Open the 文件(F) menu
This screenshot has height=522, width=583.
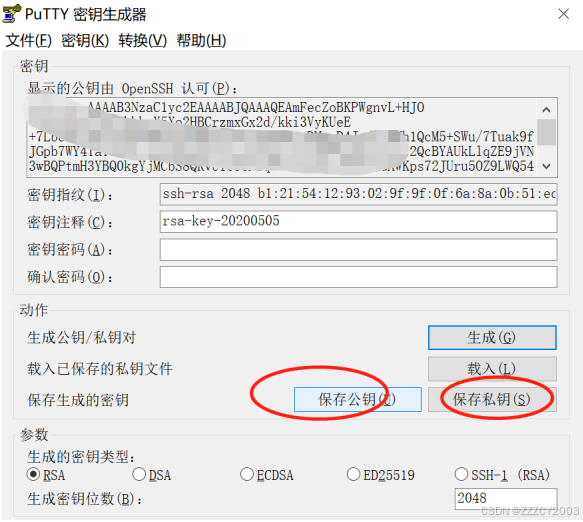[29, 40]
